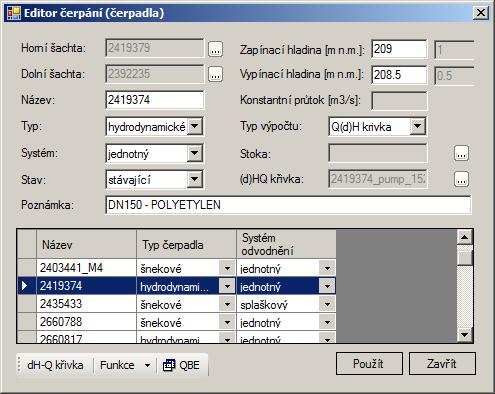Click the Zavřít button
495x394 pixels.
442,364
